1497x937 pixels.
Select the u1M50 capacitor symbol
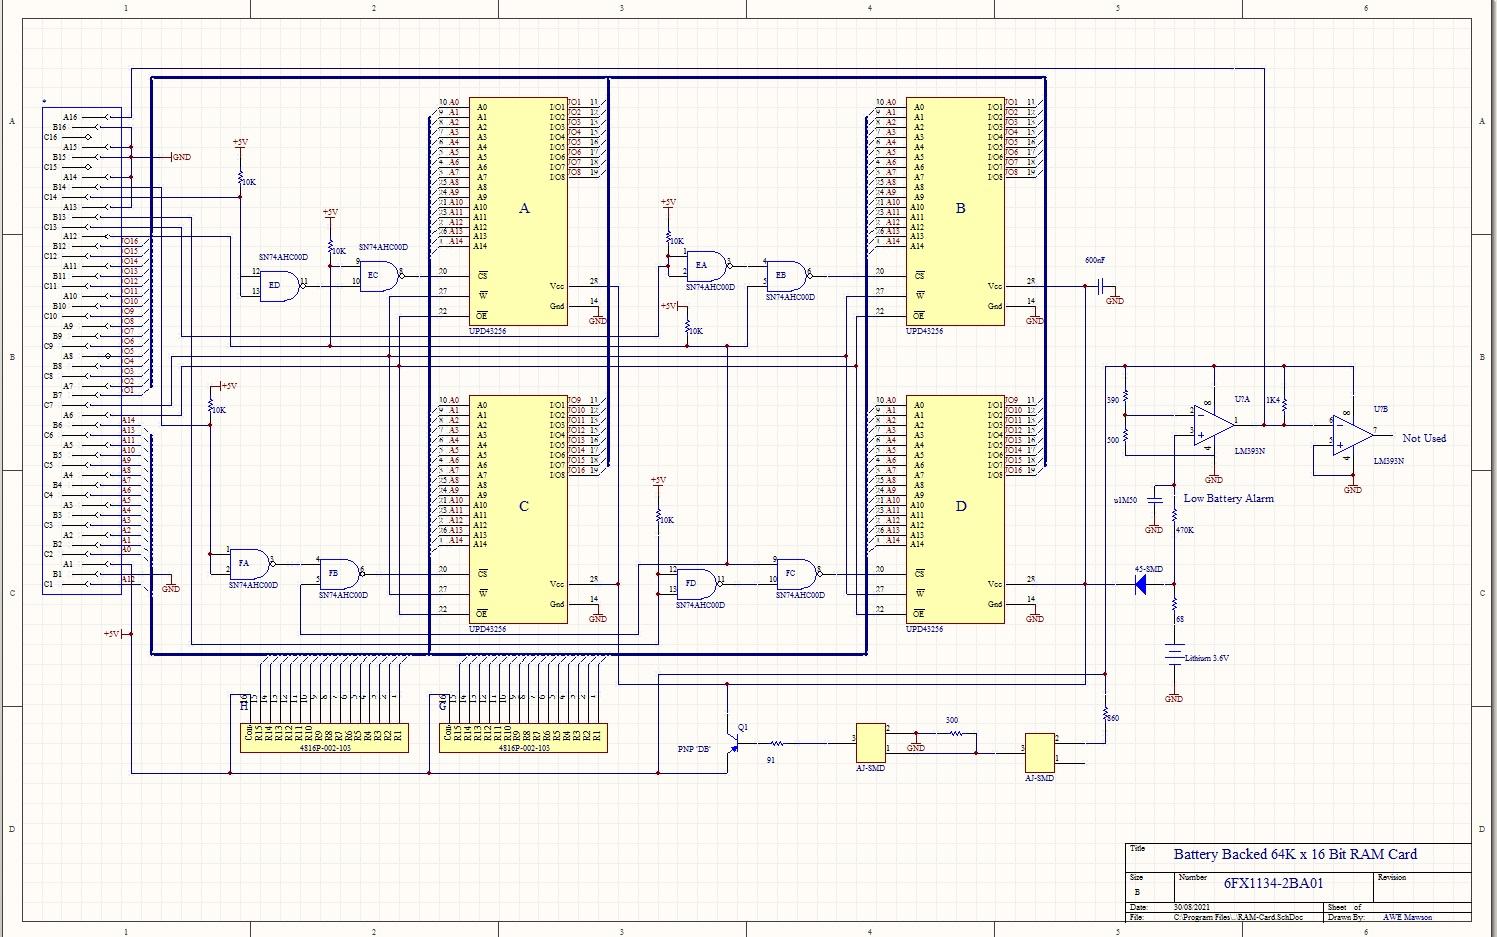1155,498
